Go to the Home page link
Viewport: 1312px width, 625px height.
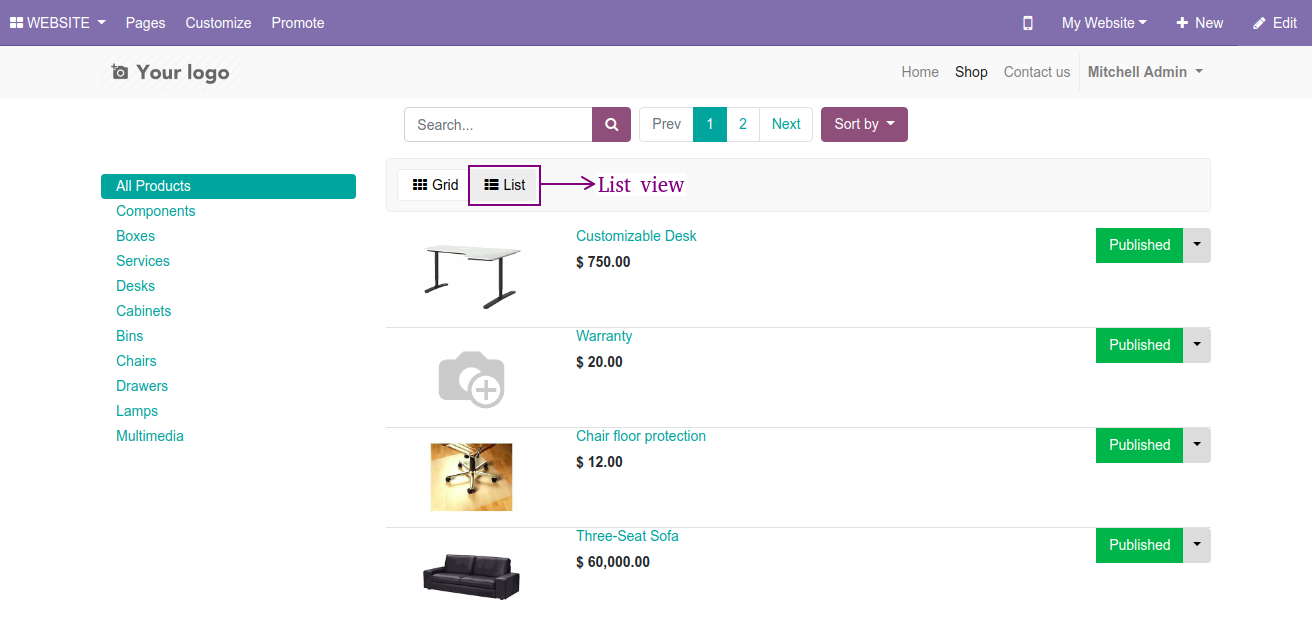point(920,72)
